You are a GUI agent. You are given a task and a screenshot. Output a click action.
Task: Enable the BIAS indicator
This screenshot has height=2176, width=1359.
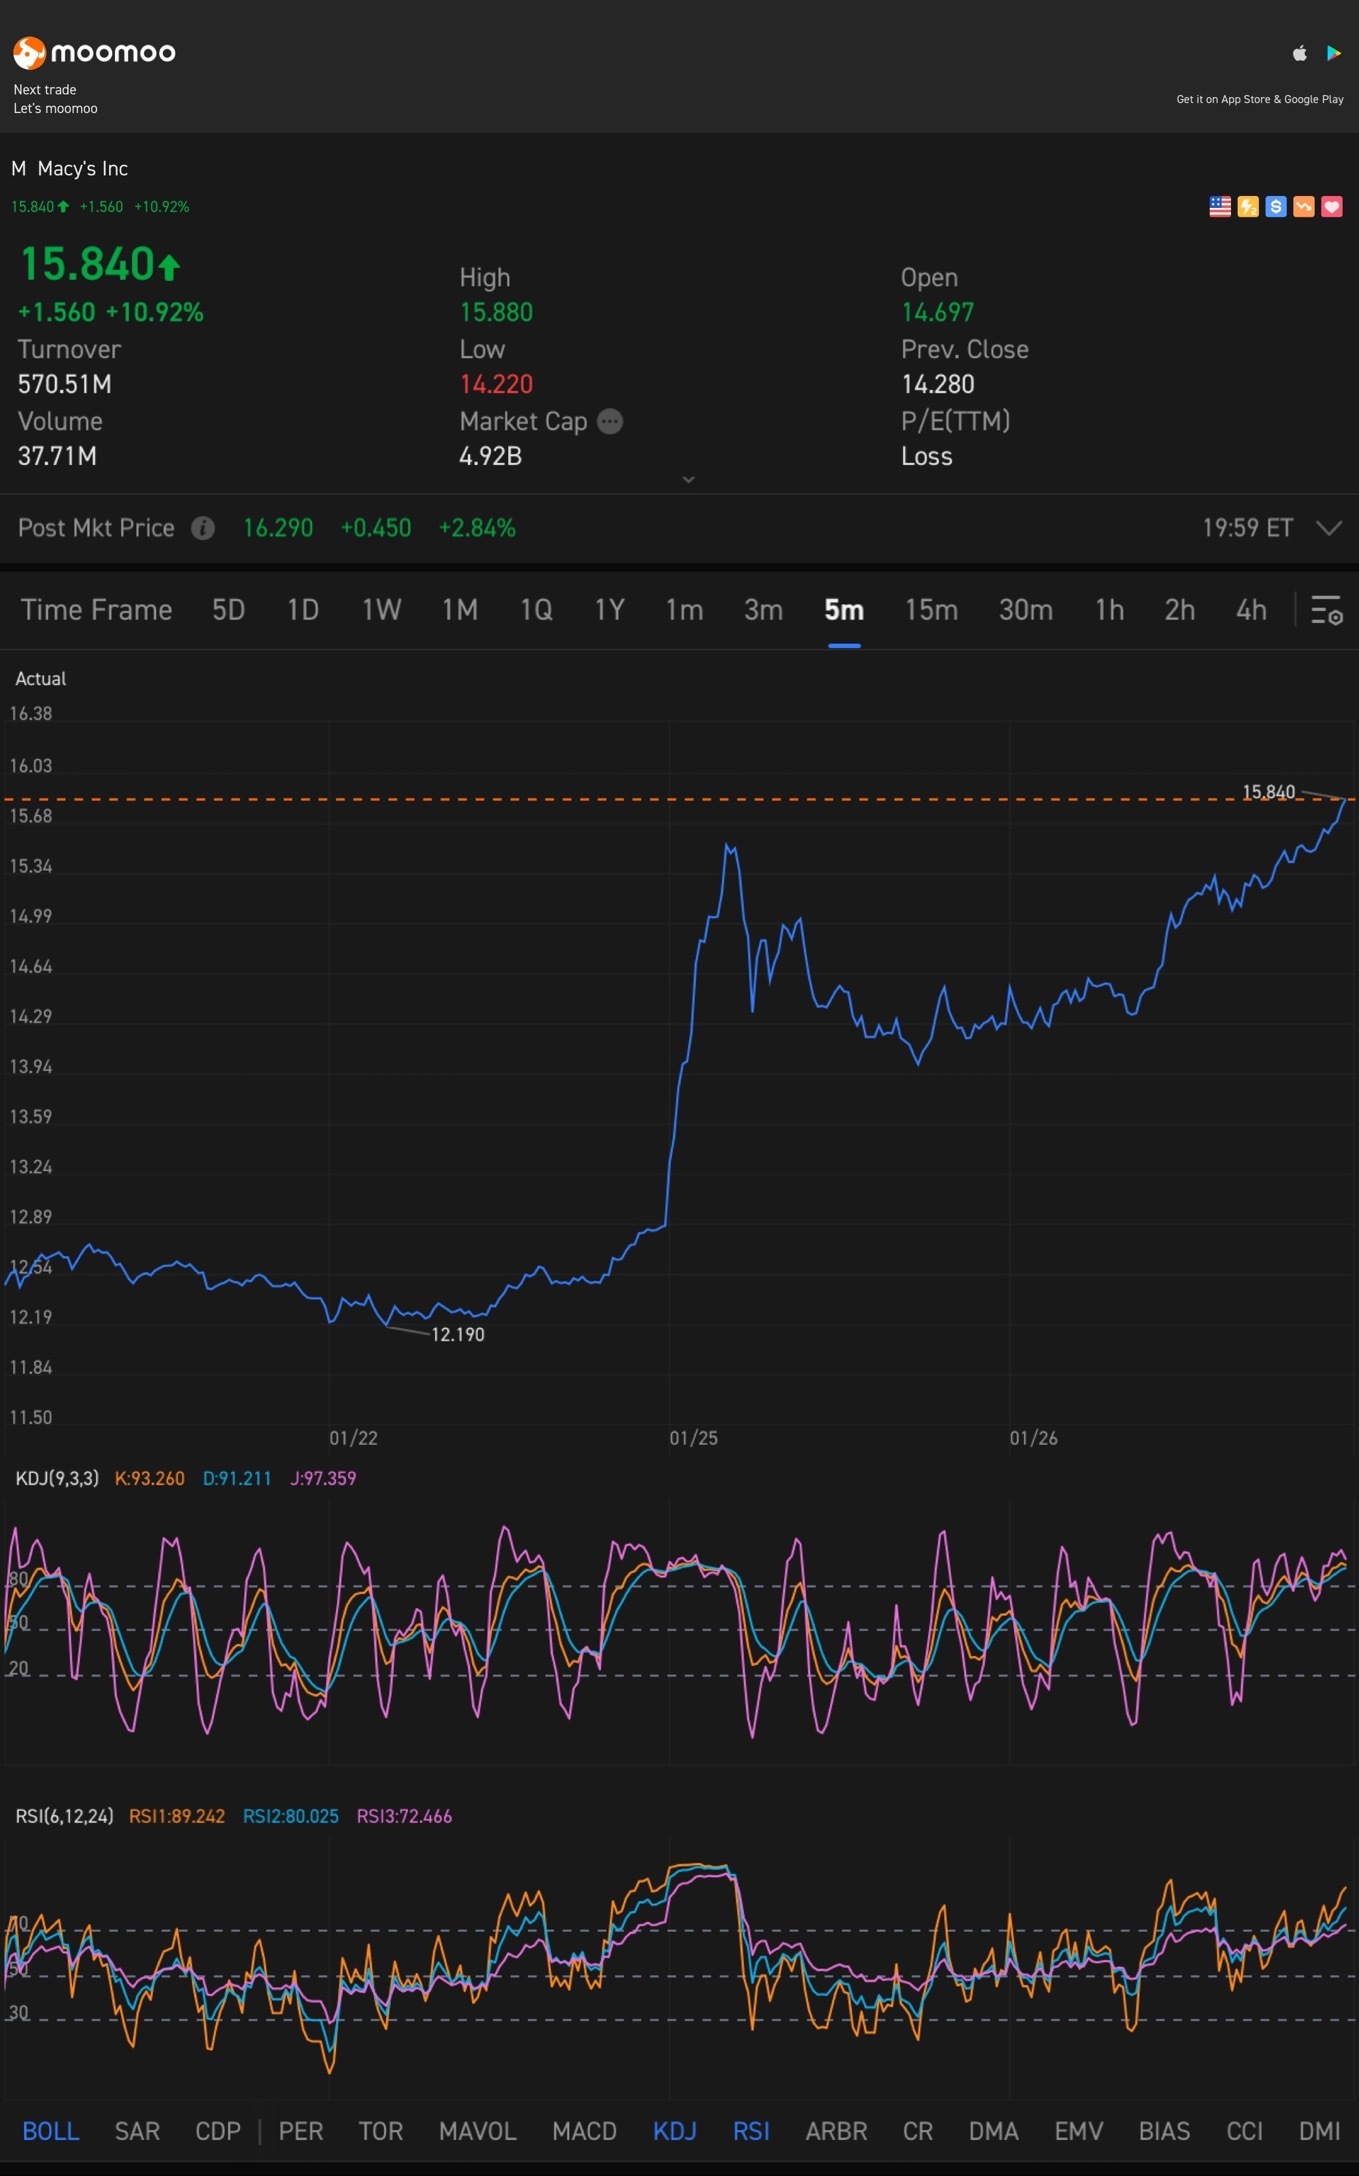[1165, 2131]
